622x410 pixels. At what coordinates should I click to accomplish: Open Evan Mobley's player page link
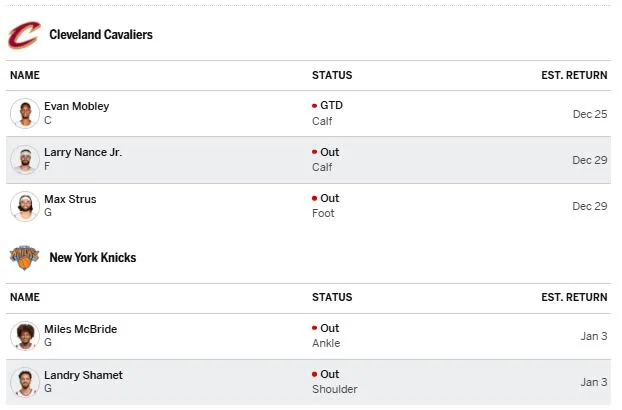click(77, 106)
